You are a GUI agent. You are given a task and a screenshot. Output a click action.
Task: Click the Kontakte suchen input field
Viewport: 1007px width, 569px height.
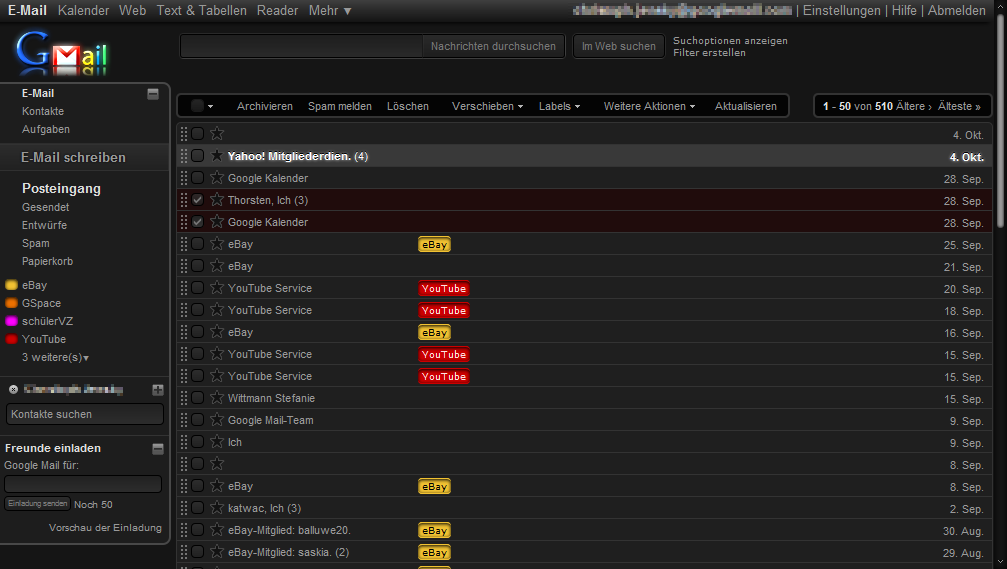pos(85,414)
